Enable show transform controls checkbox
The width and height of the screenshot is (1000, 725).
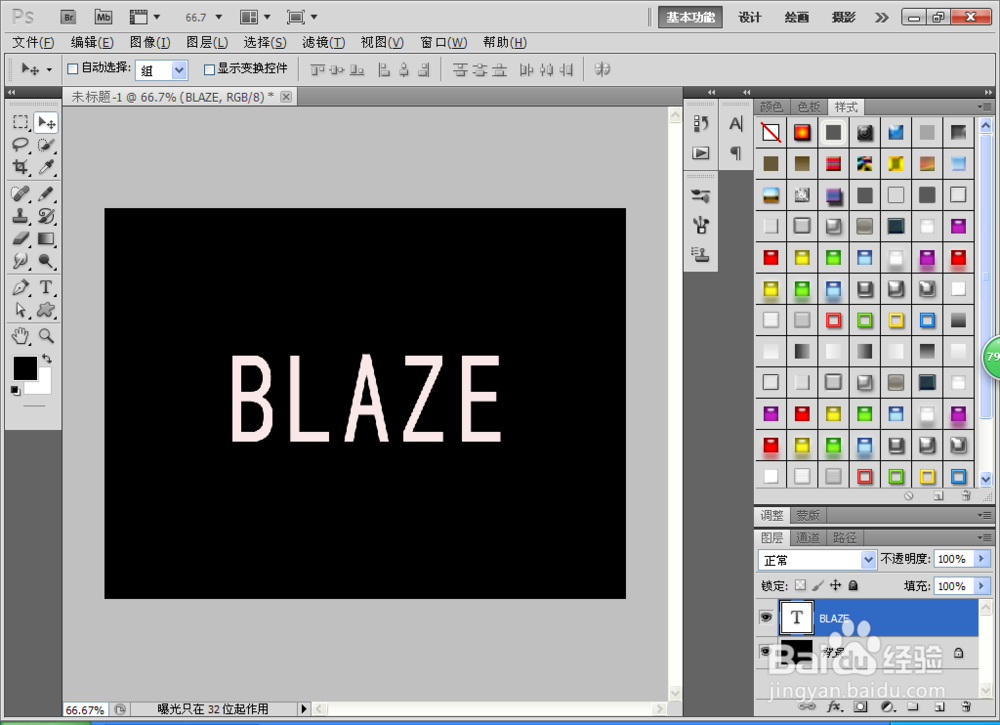[209, 69]
